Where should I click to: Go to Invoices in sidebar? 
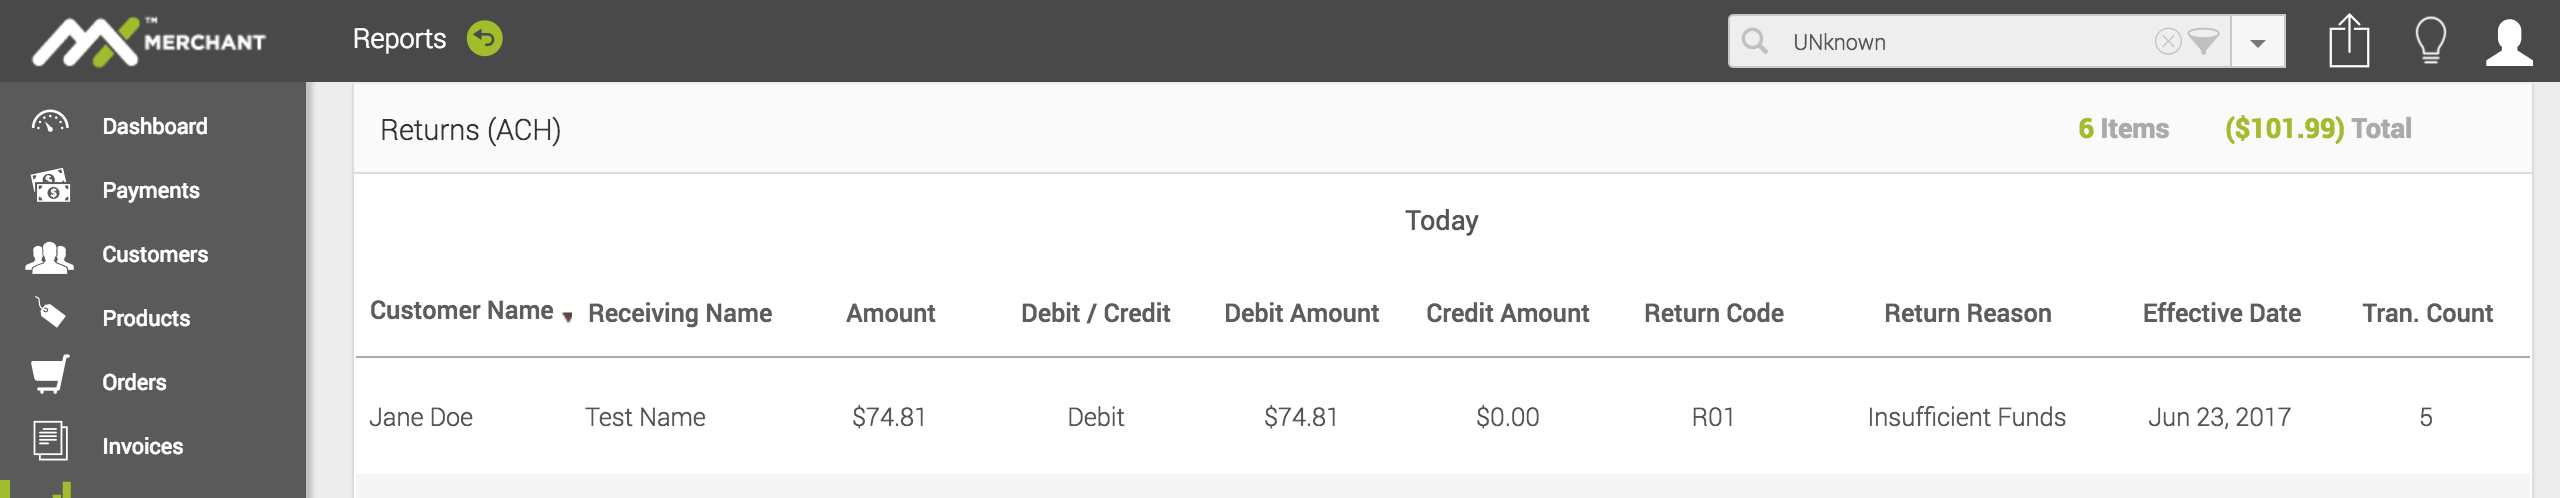pos(142,446)
